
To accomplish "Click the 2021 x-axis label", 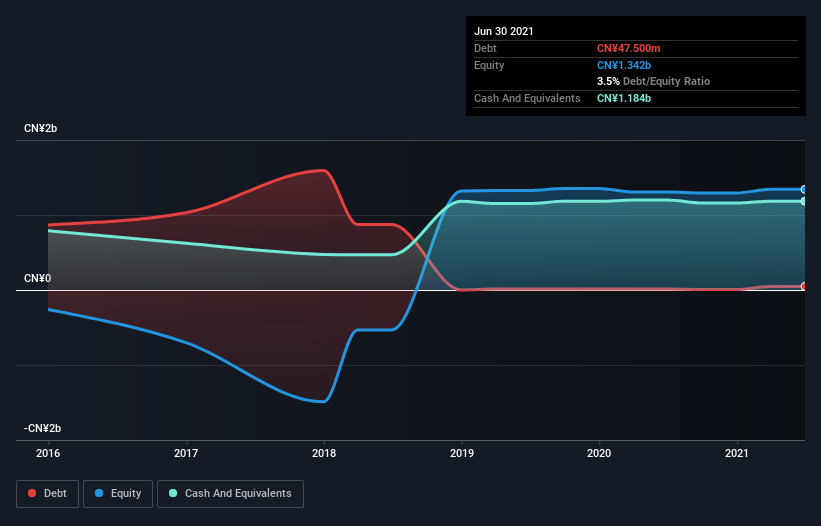I will [737, 453].
